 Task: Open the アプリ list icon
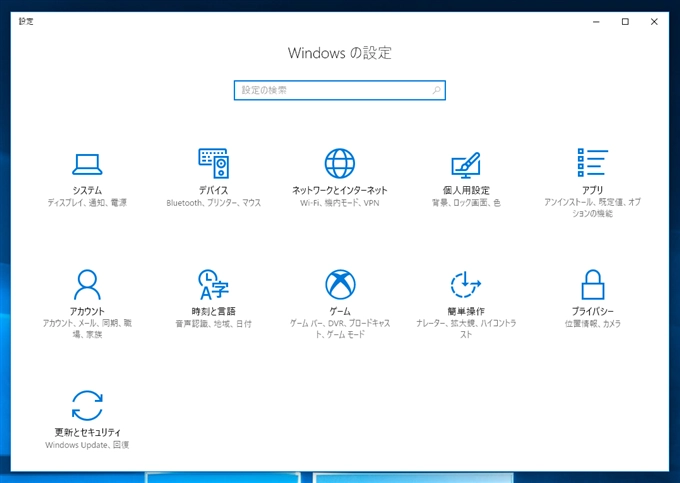pos(592,163)
